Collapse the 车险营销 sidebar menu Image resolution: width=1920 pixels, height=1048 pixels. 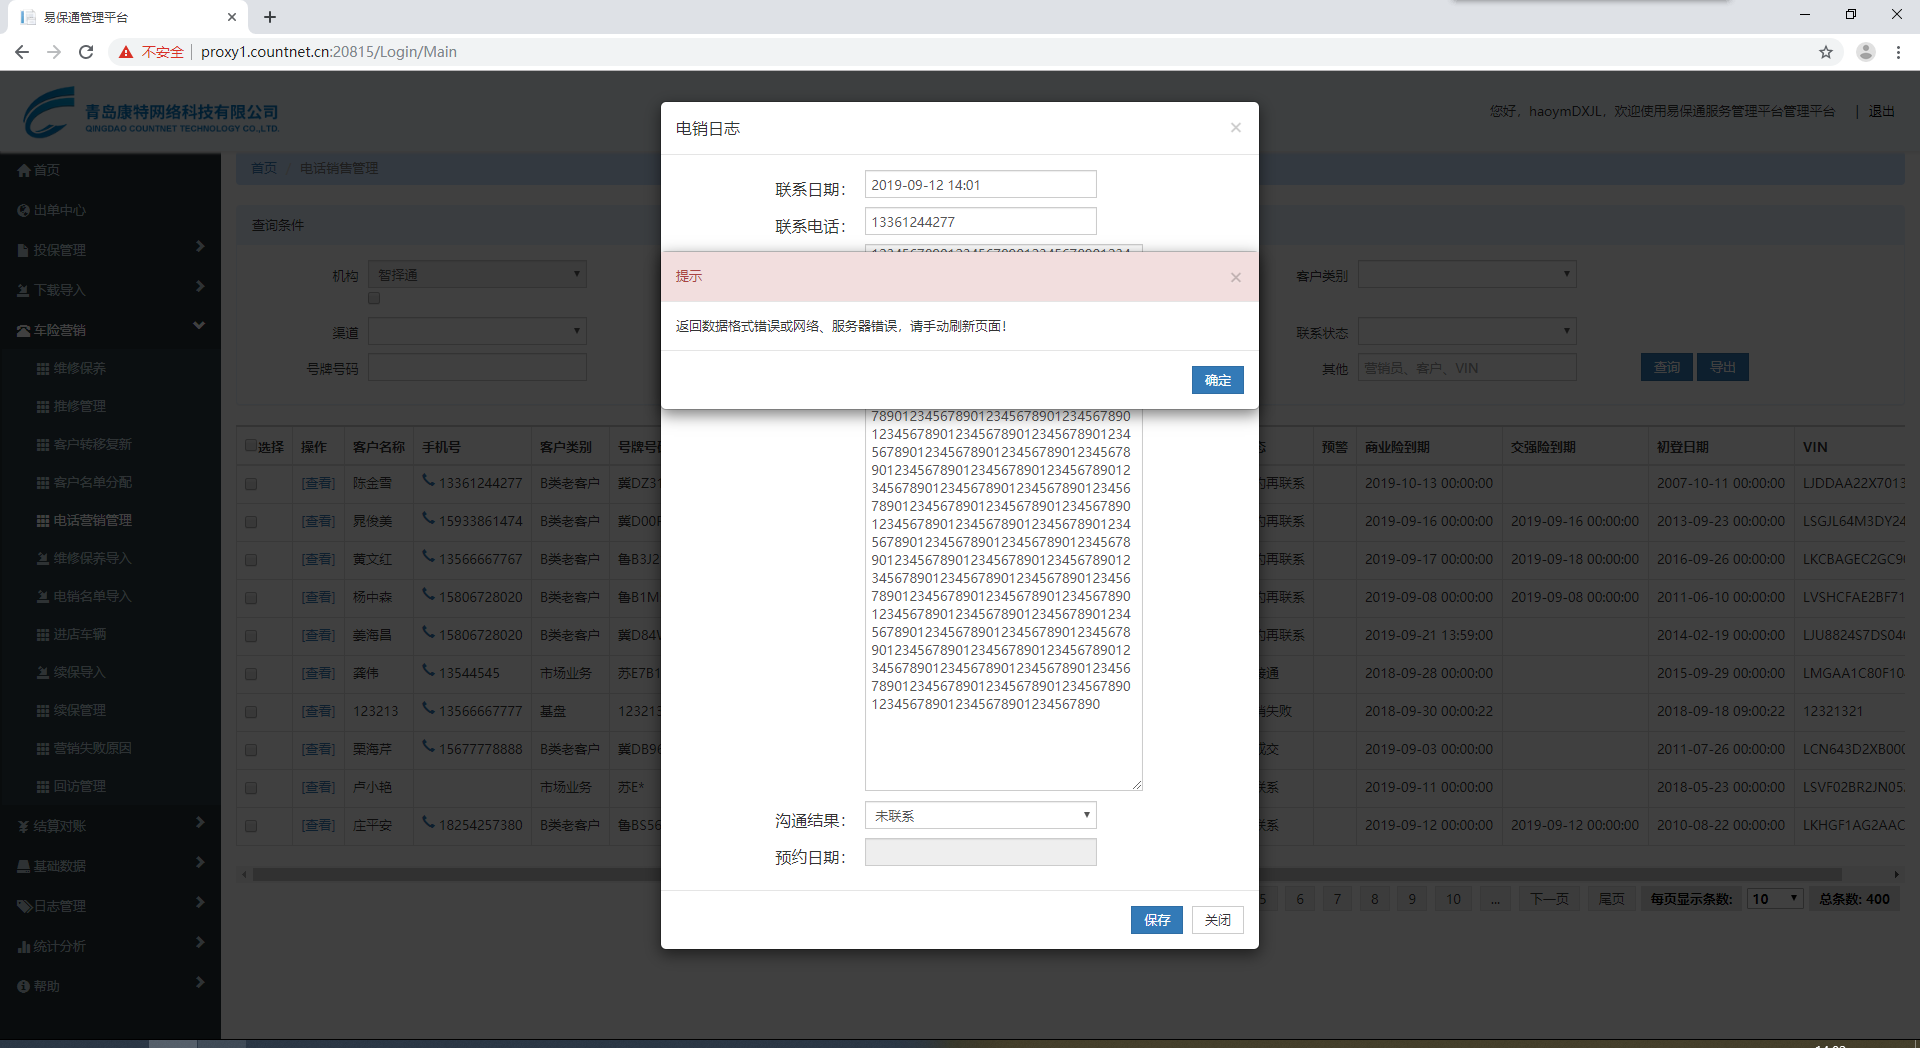(110, 330)
